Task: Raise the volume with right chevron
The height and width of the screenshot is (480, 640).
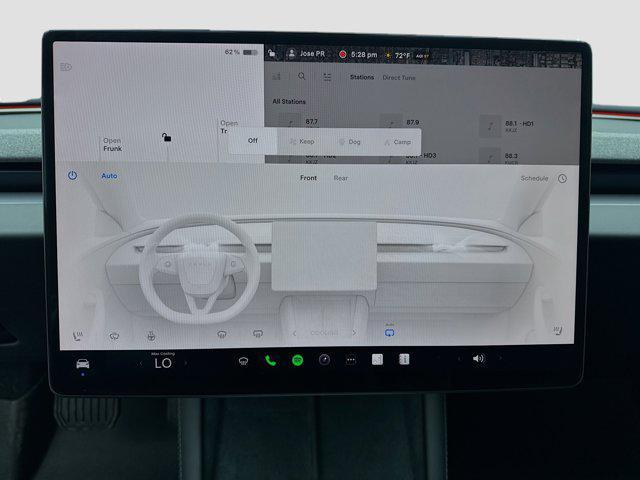Action: click(500, 358)
